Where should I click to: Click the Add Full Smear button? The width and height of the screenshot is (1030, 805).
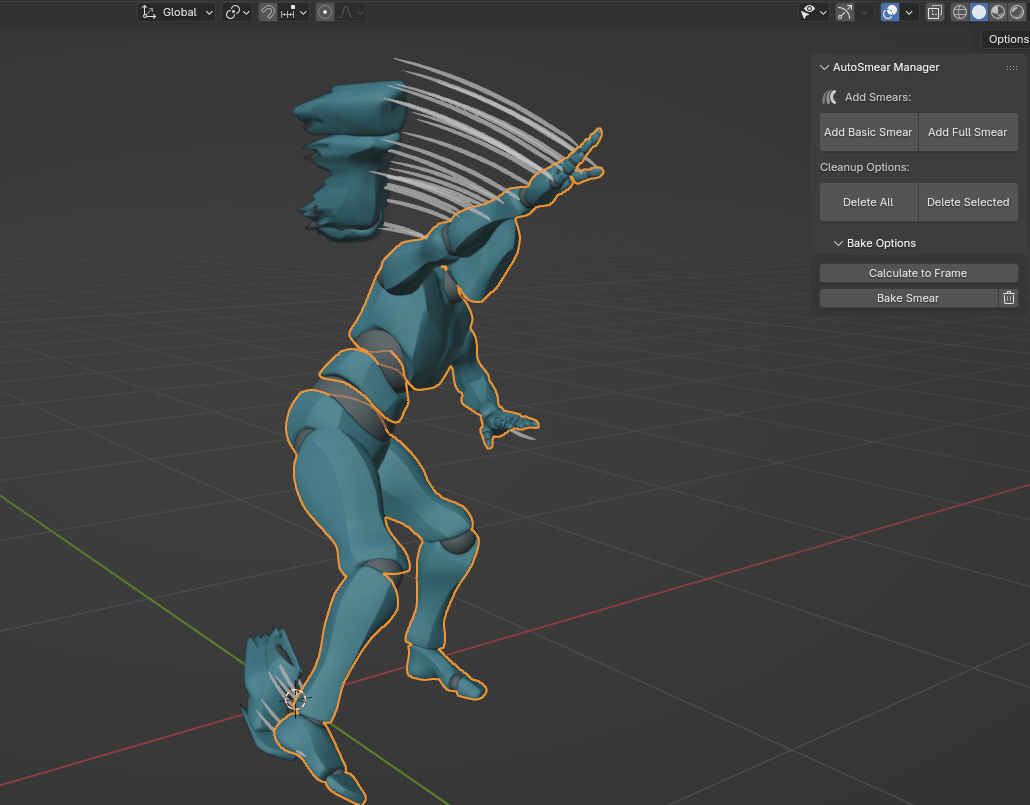point(968,132)
